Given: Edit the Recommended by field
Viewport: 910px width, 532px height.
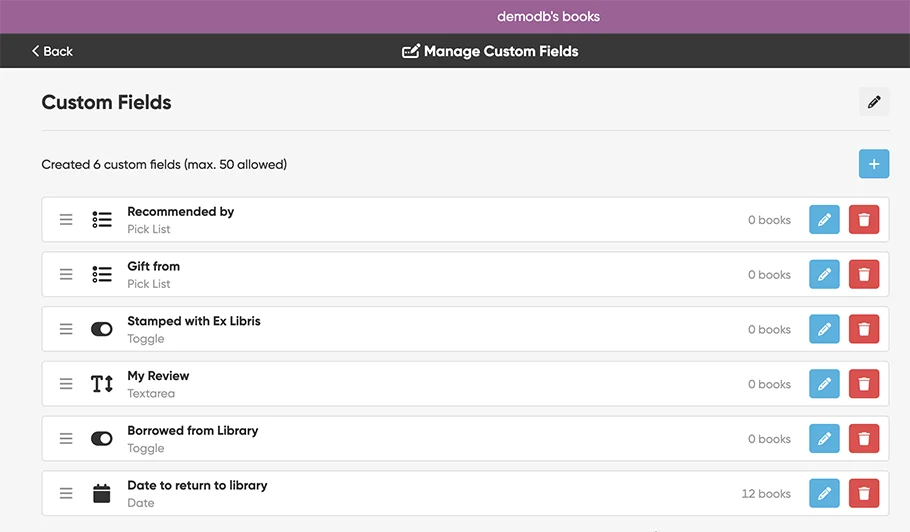Looking at the screenshot, I should click(824, 220).
